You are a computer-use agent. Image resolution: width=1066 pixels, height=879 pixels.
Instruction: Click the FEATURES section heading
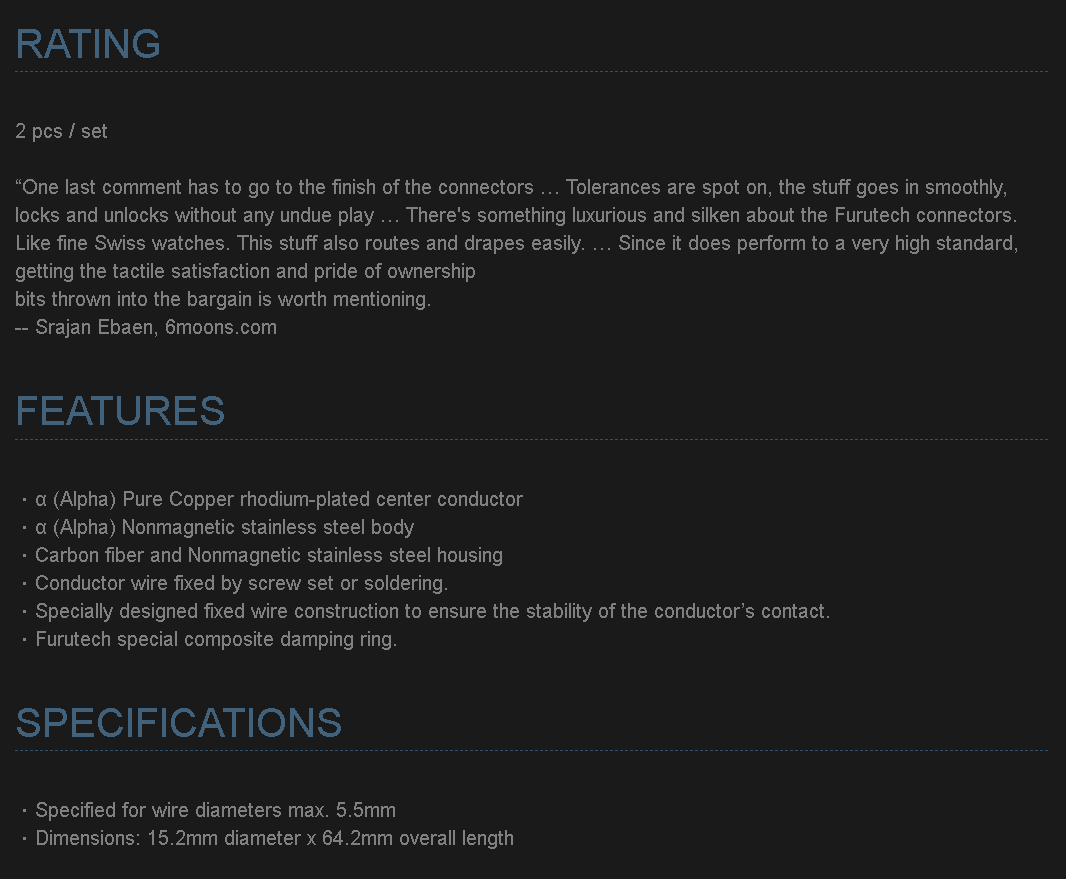point(120,411)
